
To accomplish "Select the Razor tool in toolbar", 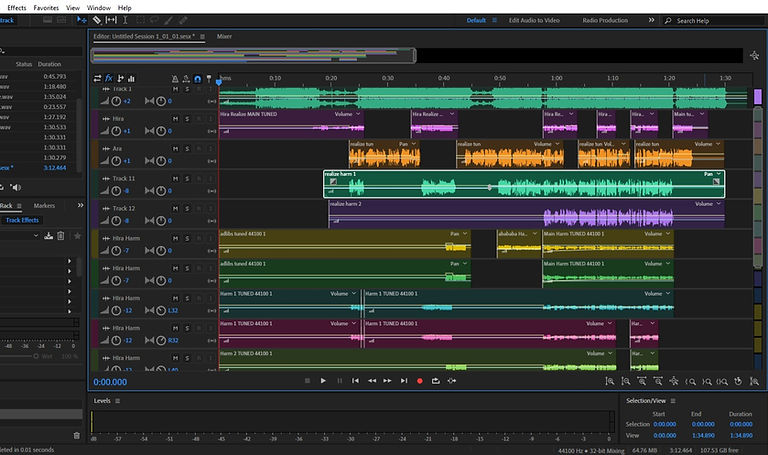I will (x=97, y=20).
